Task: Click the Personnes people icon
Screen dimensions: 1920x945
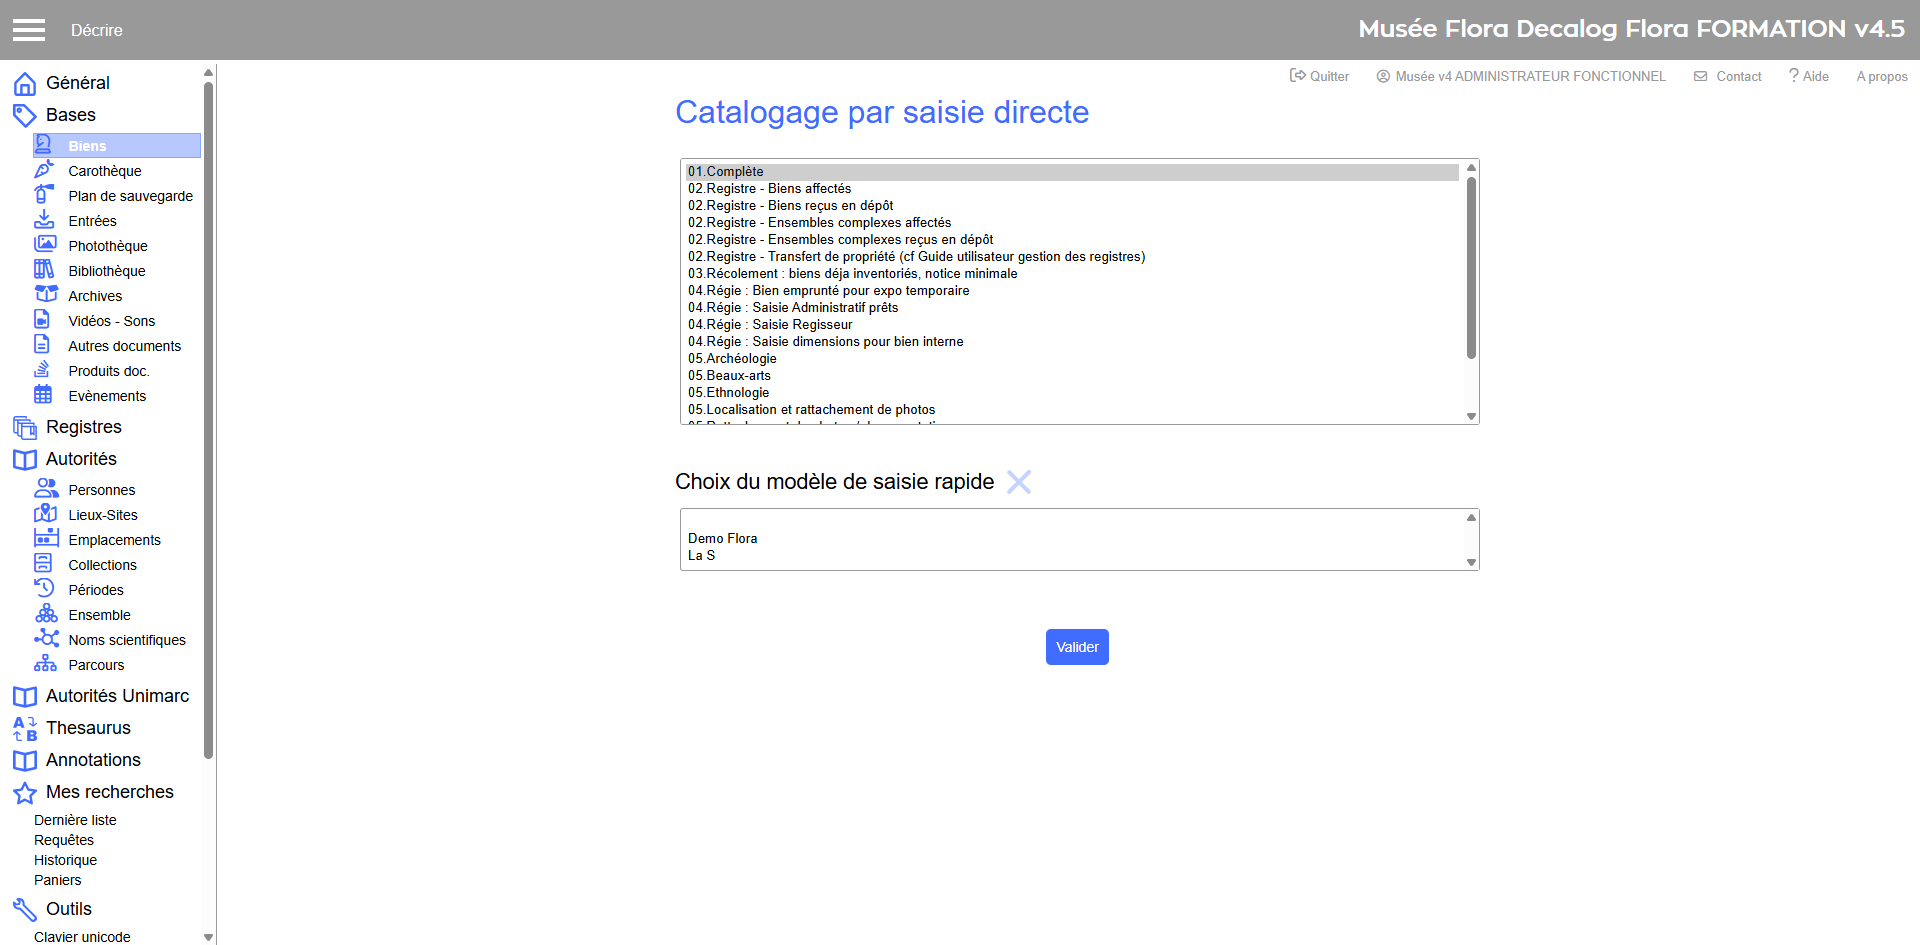Action: pos(46,489)
